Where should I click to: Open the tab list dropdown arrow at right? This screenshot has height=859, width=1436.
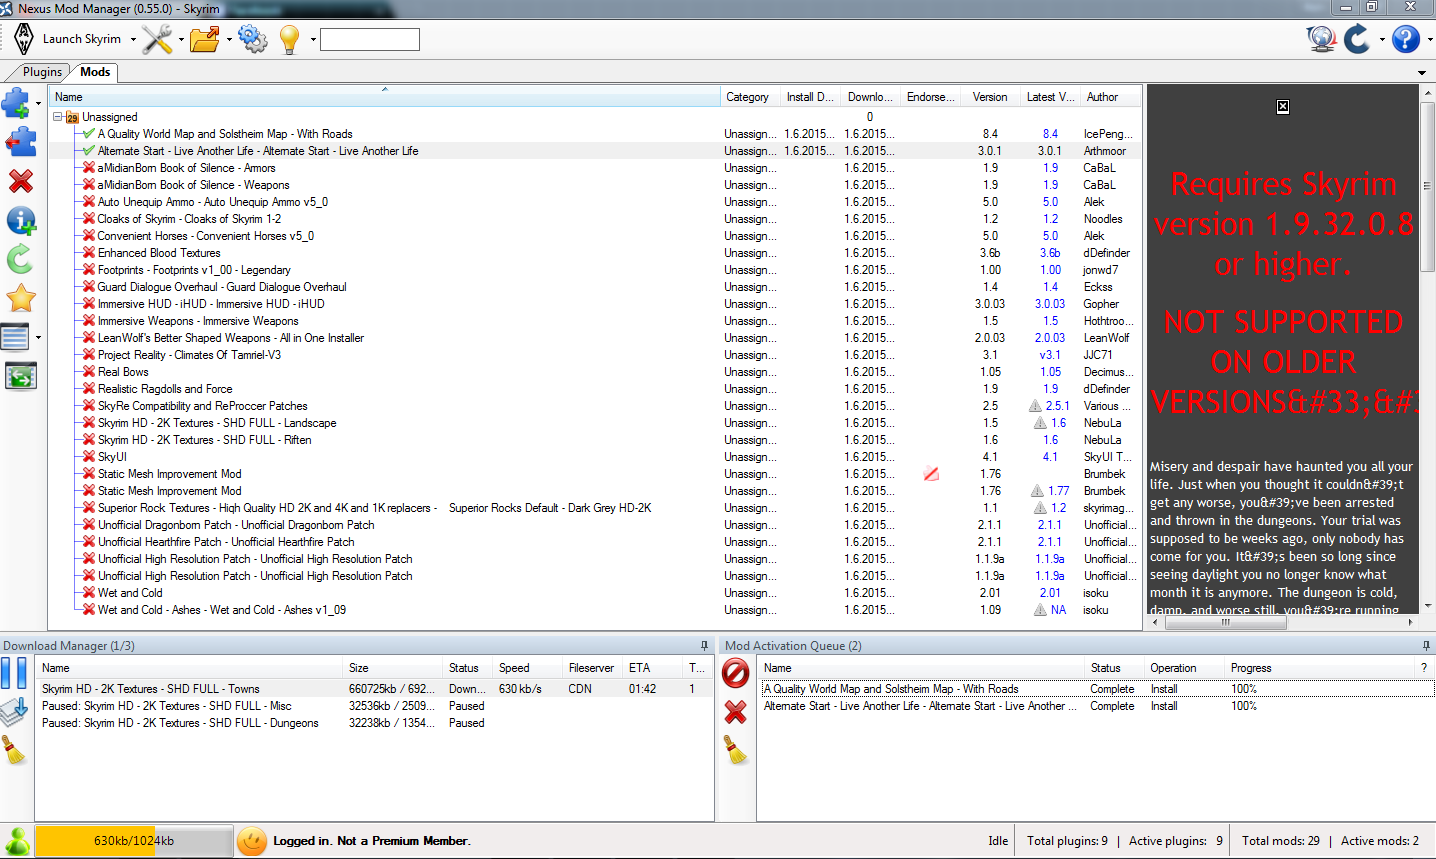point(1422,73)
